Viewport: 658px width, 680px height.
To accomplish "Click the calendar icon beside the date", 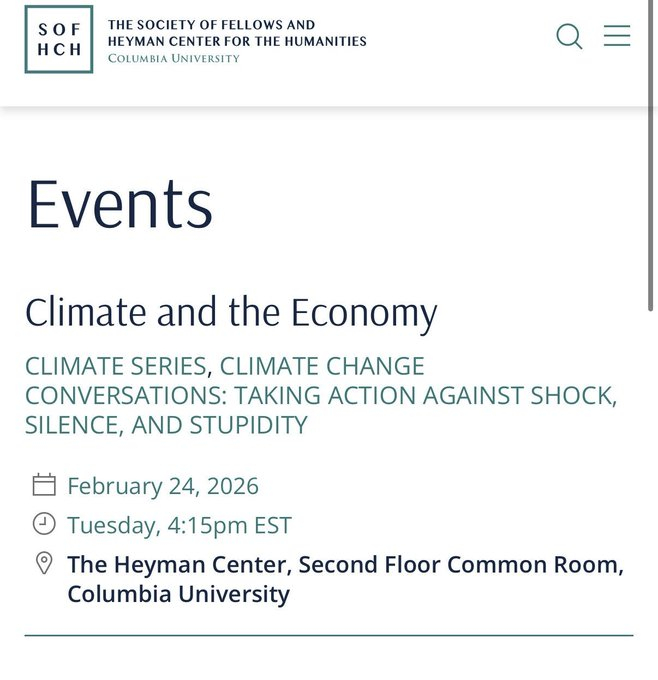I will pyautogui.click(x=44, y=486).
